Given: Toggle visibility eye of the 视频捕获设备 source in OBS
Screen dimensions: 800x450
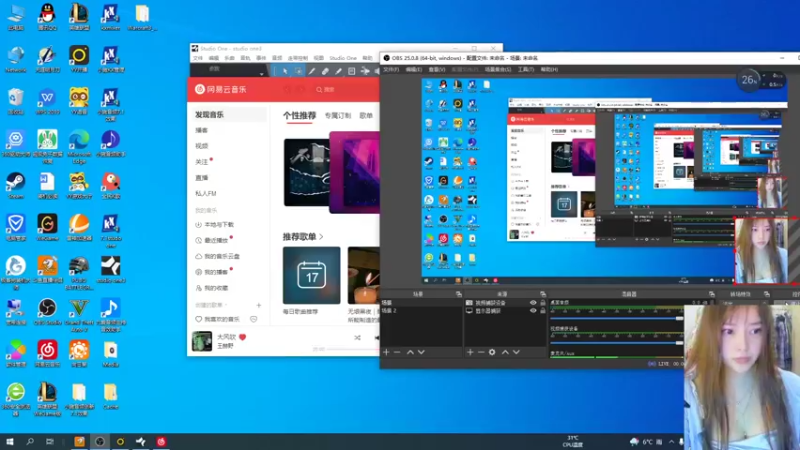Looking at the screenshot, I should (533, 303).
